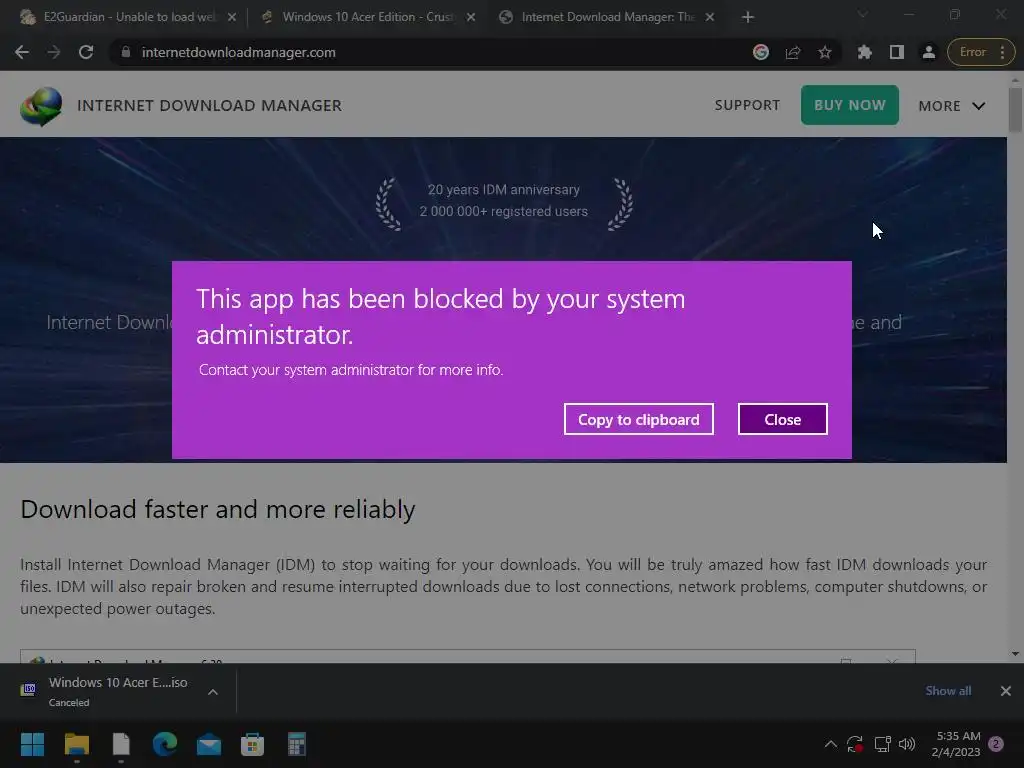Screen dimensions: 1024x768
Task: Click the blank document taskbar icon
Action: (x=121, y=744)
